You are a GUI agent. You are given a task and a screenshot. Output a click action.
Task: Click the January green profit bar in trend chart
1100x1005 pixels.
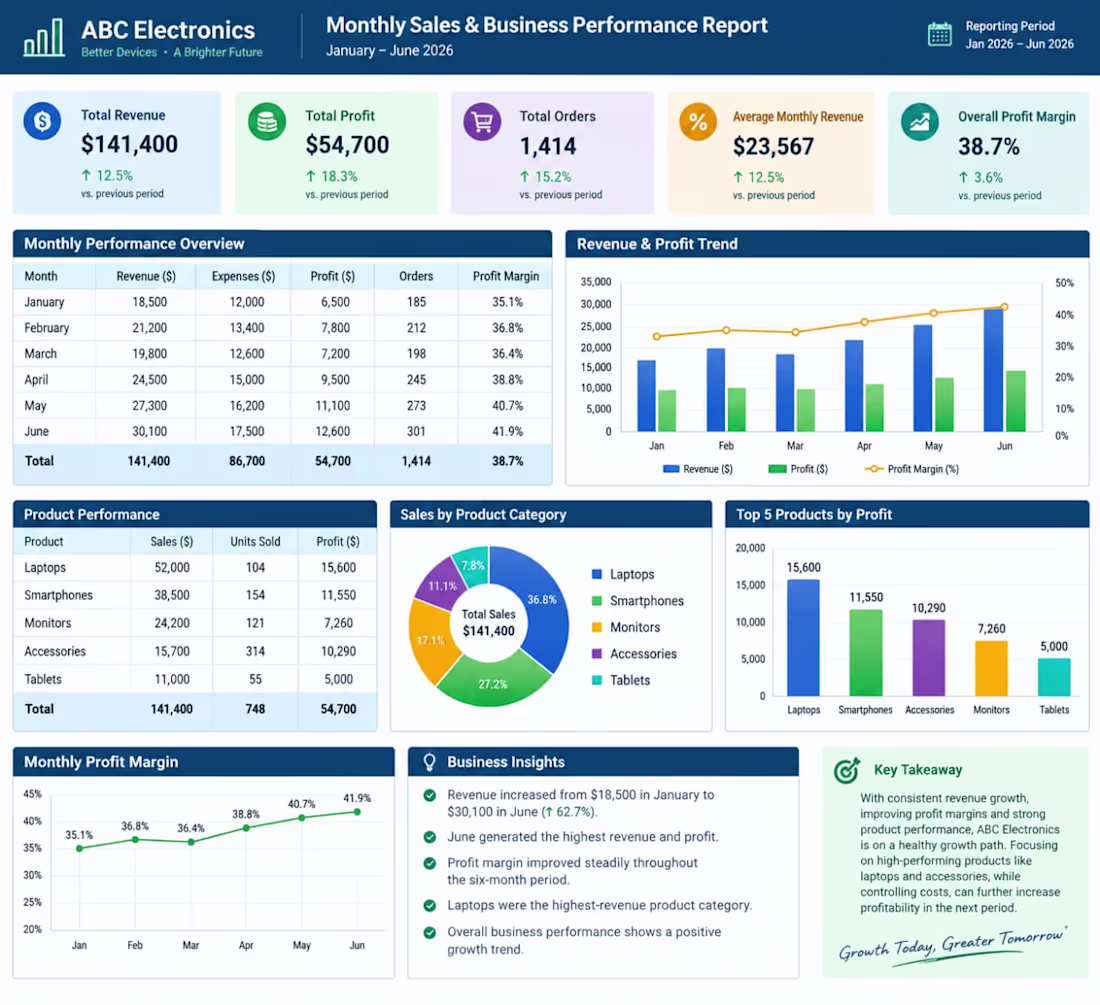click(667, 410)
